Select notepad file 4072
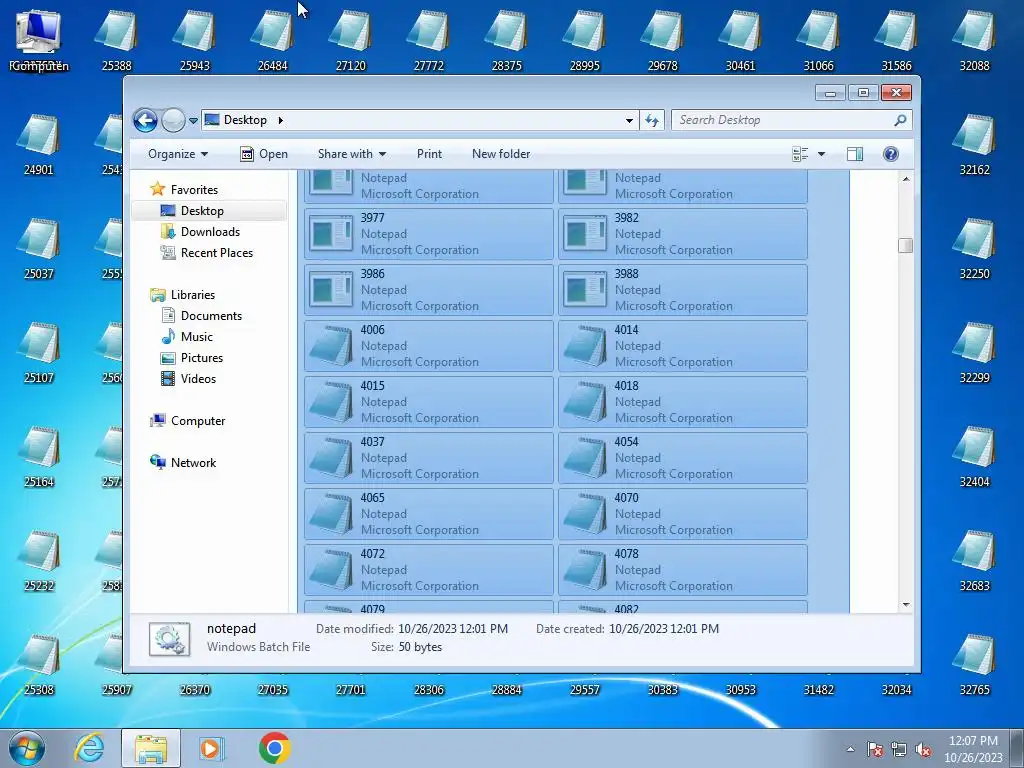The height and width of the screenshot is (768, 1024). 428,570
